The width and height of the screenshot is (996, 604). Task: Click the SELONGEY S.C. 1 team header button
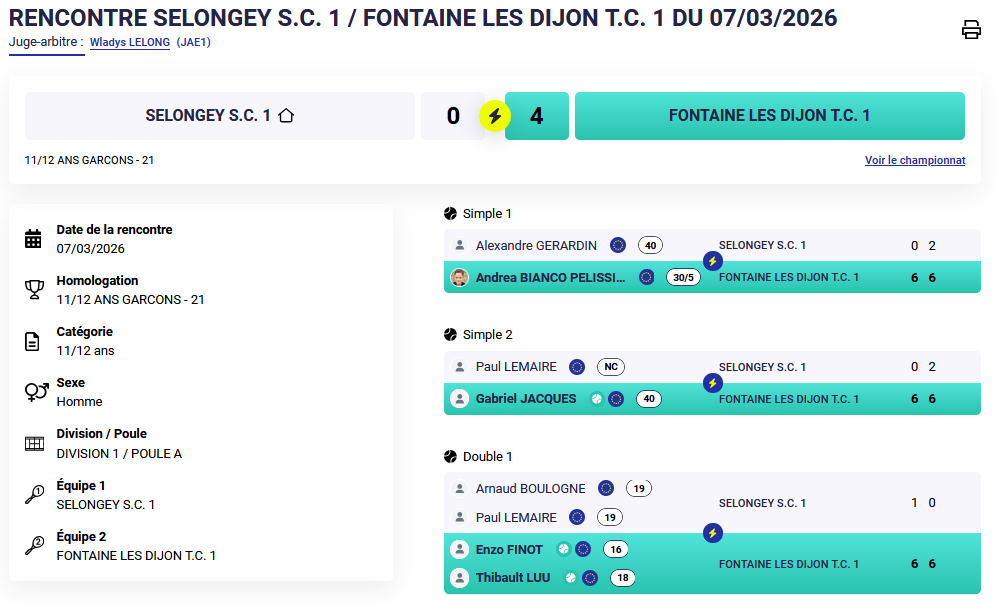pos(220,116)
